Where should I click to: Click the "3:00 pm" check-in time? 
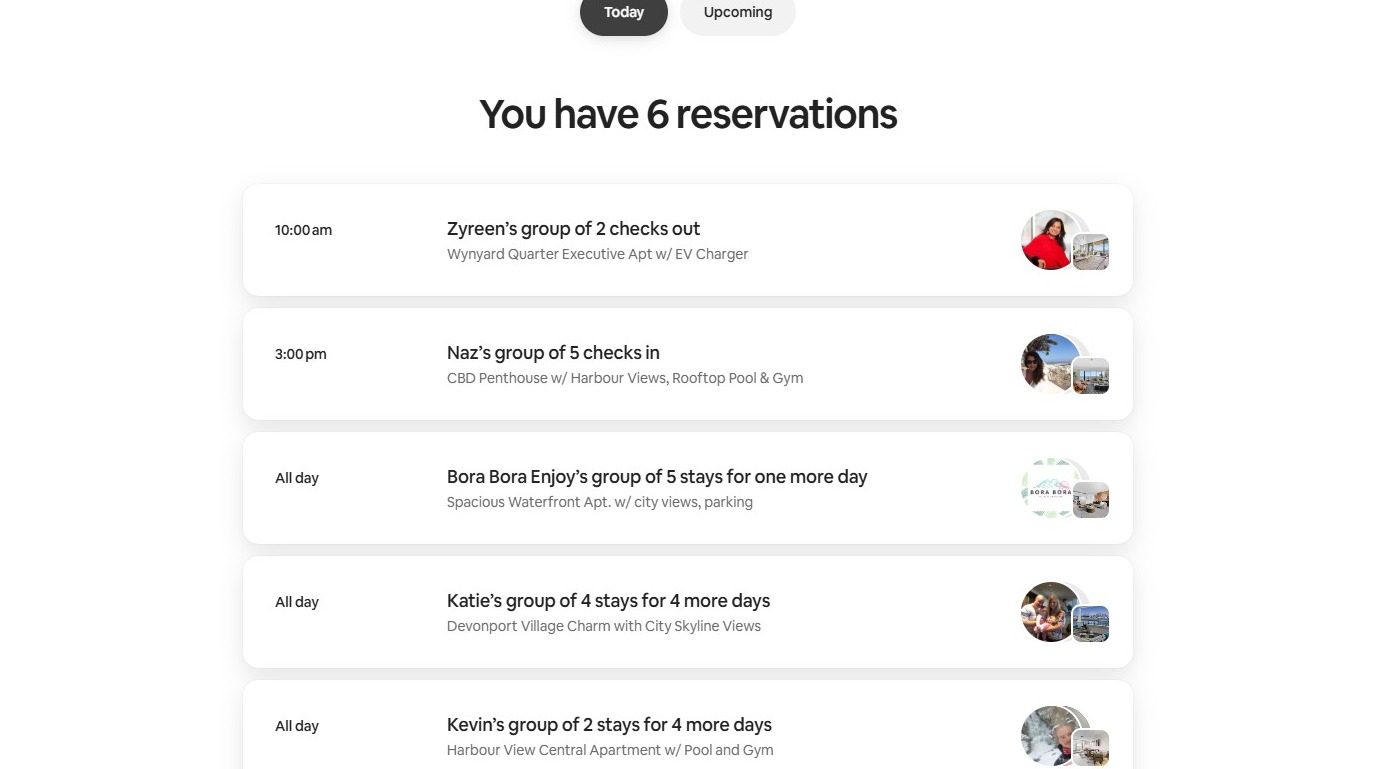click(301, 354)
